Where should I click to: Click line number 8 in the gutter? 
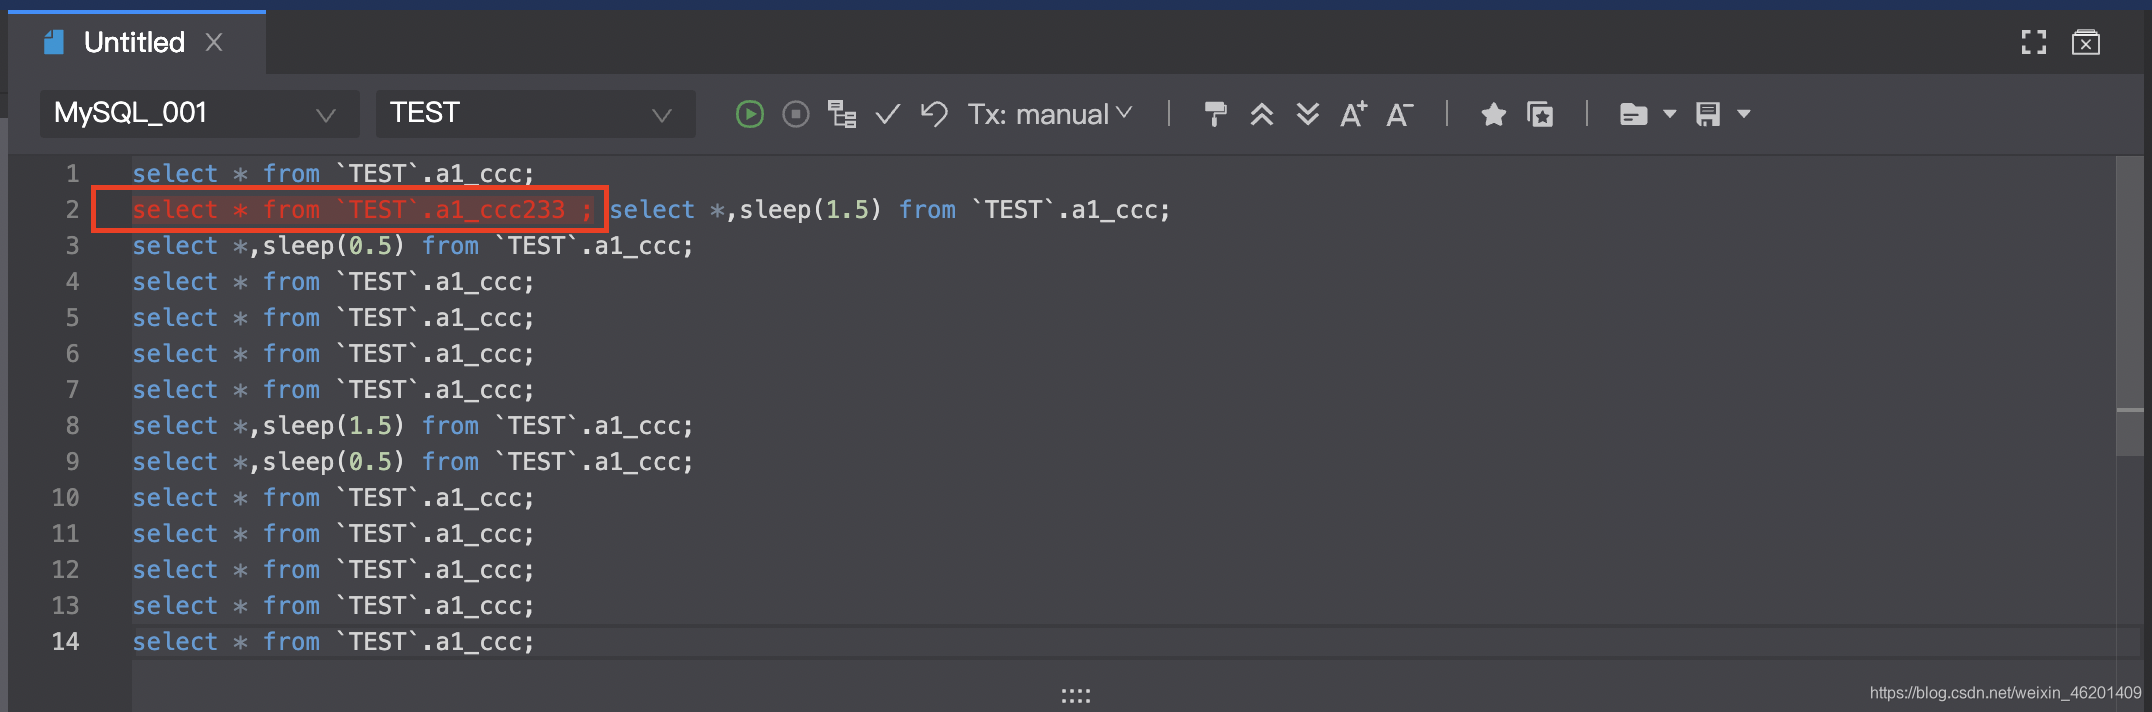click(72, 426)
